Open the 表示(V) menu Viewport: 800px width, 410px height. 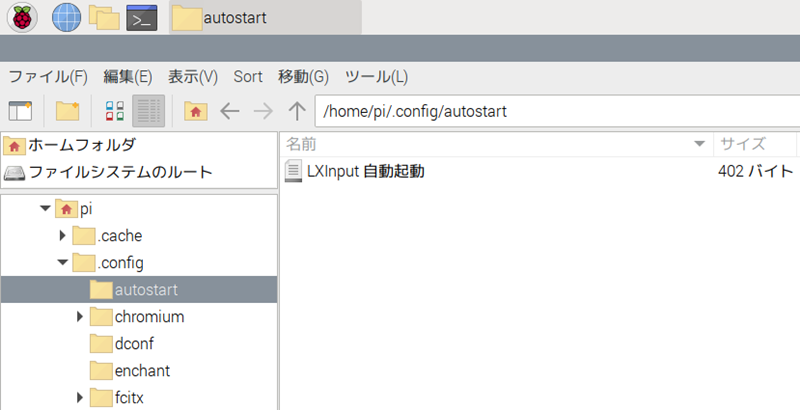(193, 77)
